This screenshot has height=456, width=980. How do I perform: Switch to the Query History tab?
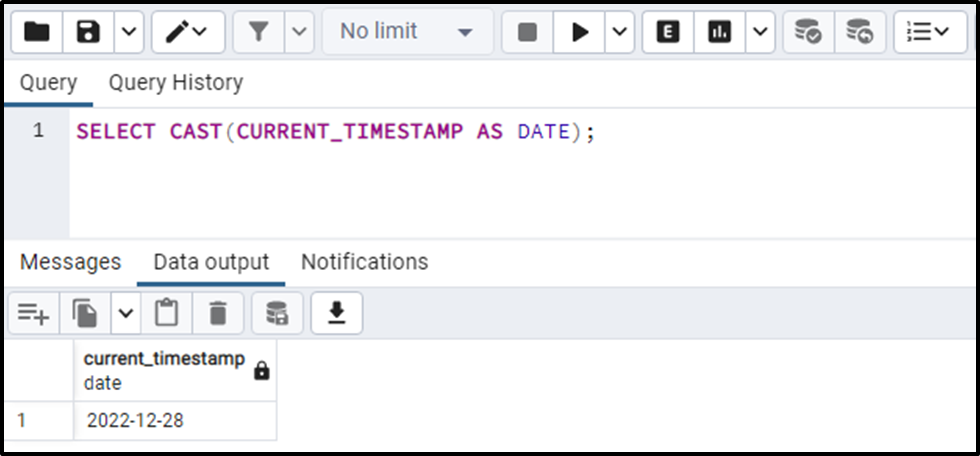pyautogui.click(x=176, y=82)
